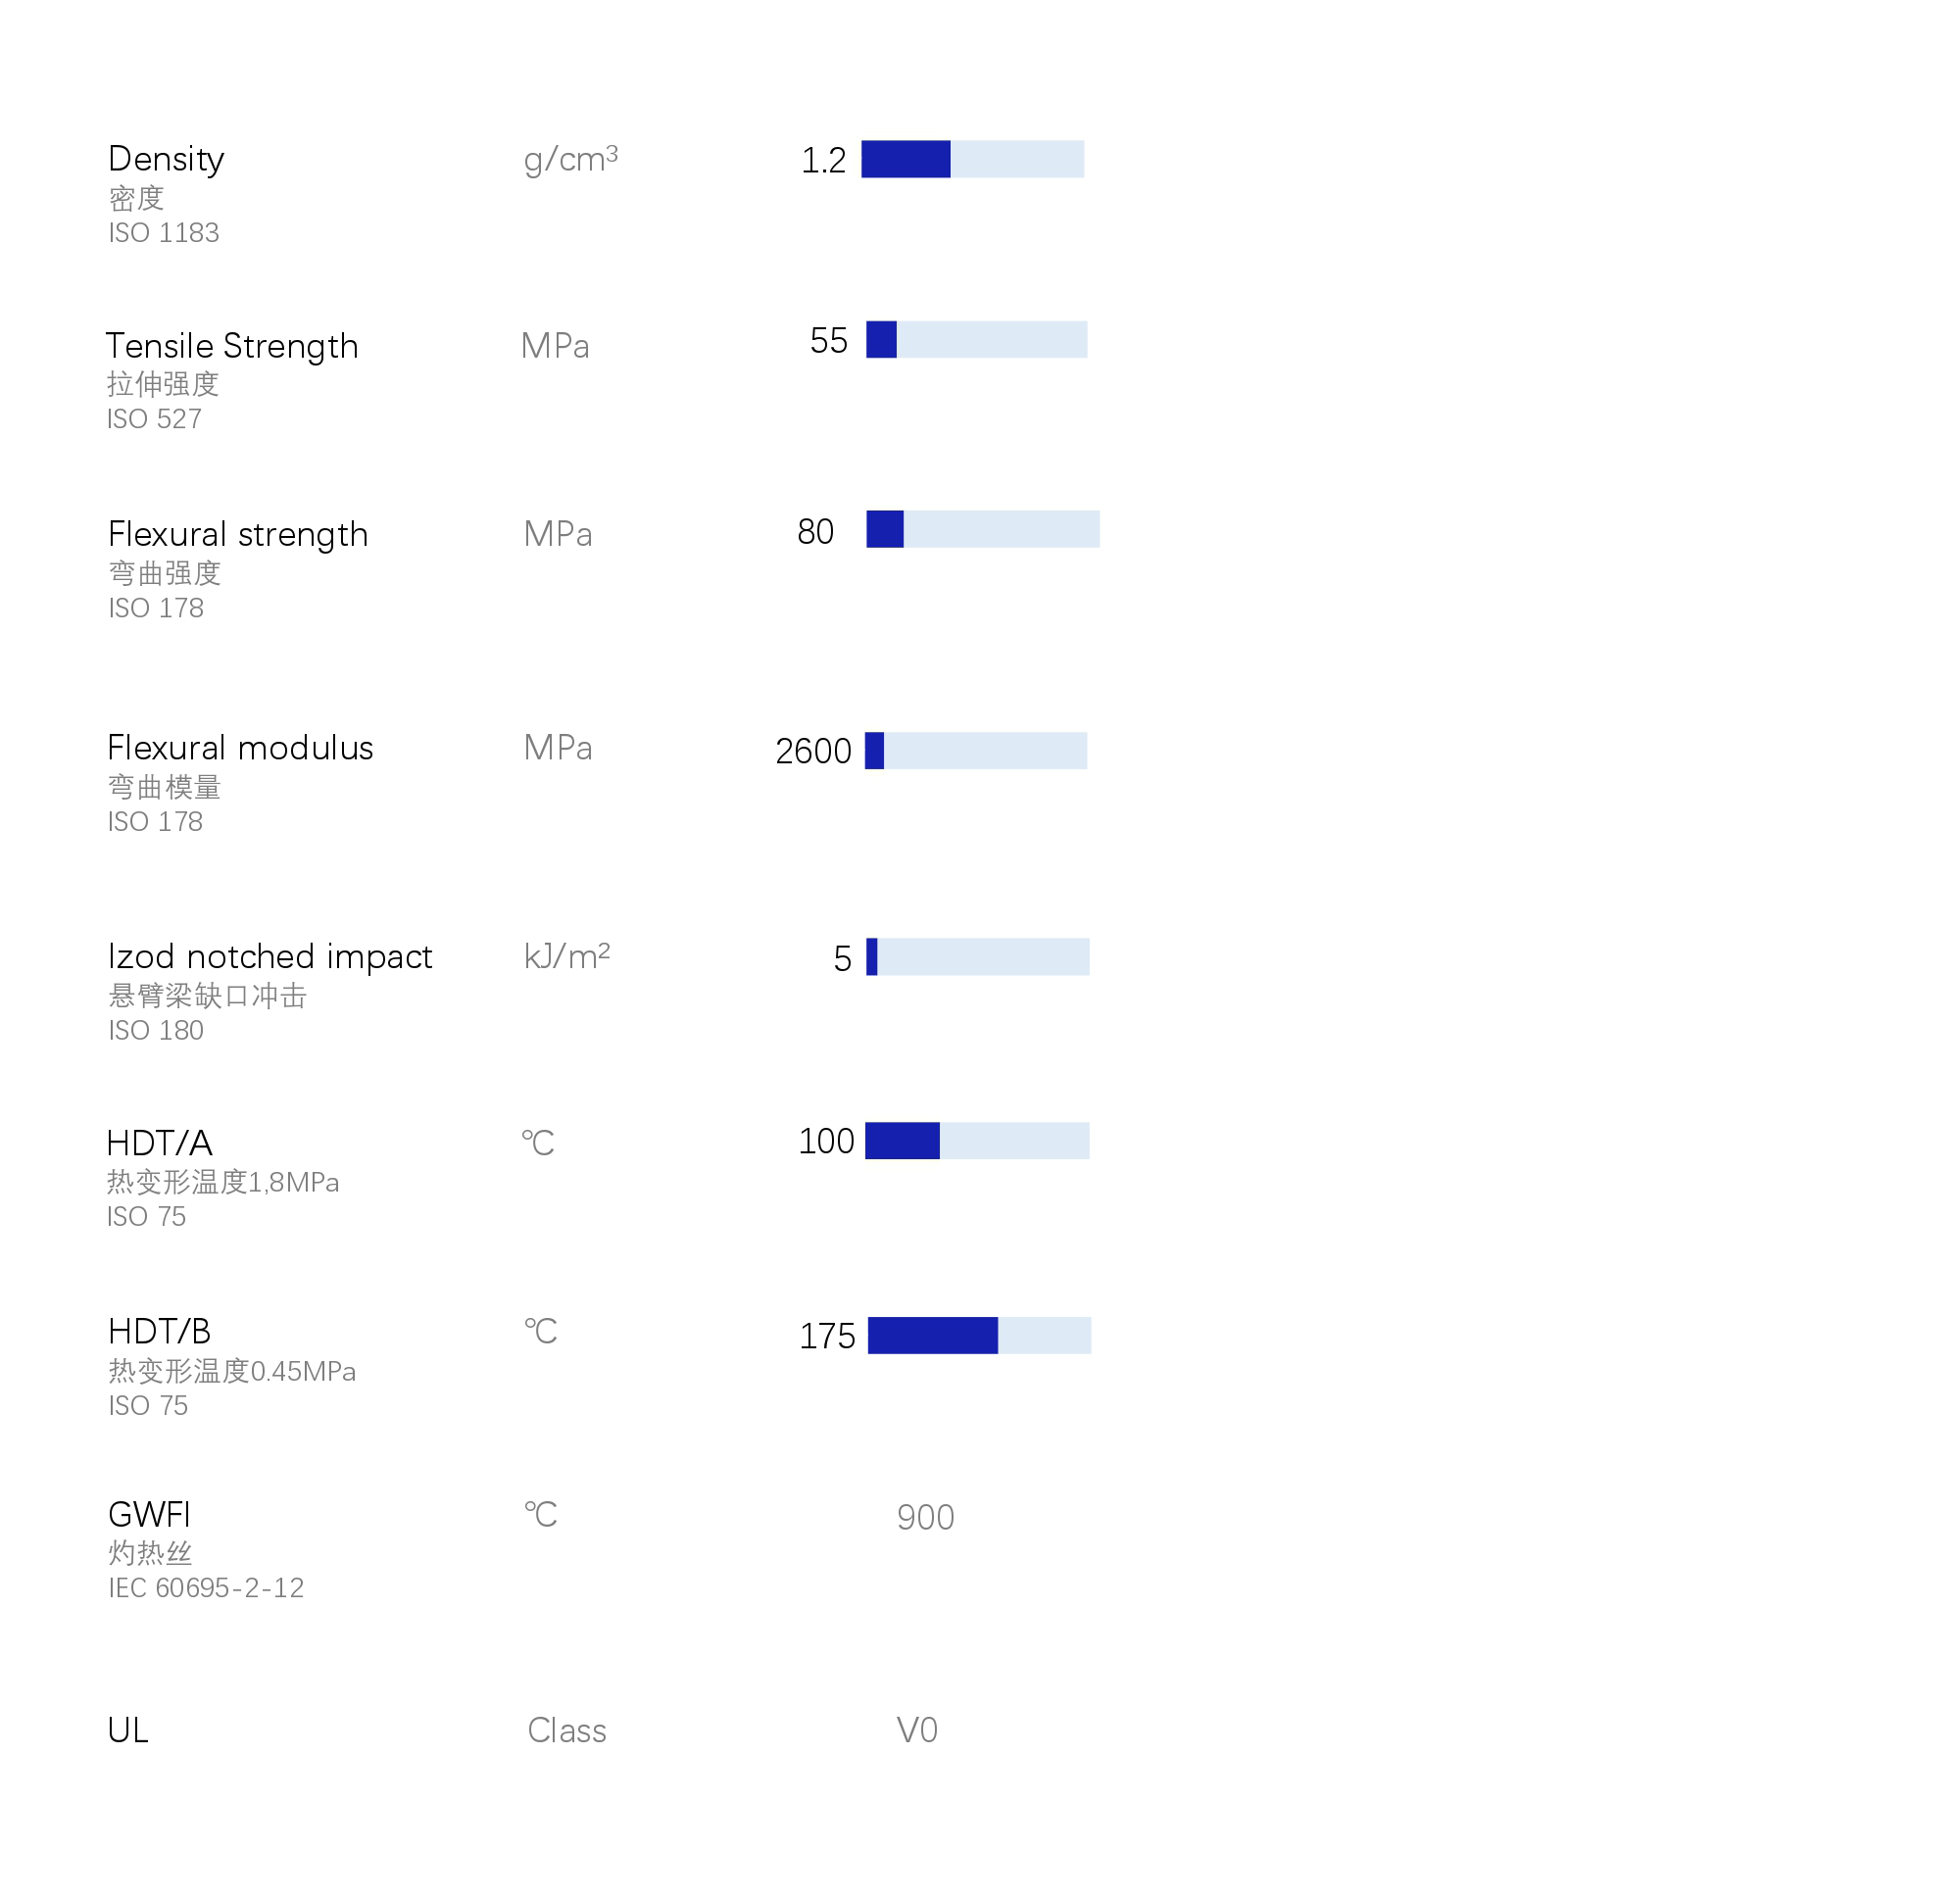Click the Density property label

166,159
